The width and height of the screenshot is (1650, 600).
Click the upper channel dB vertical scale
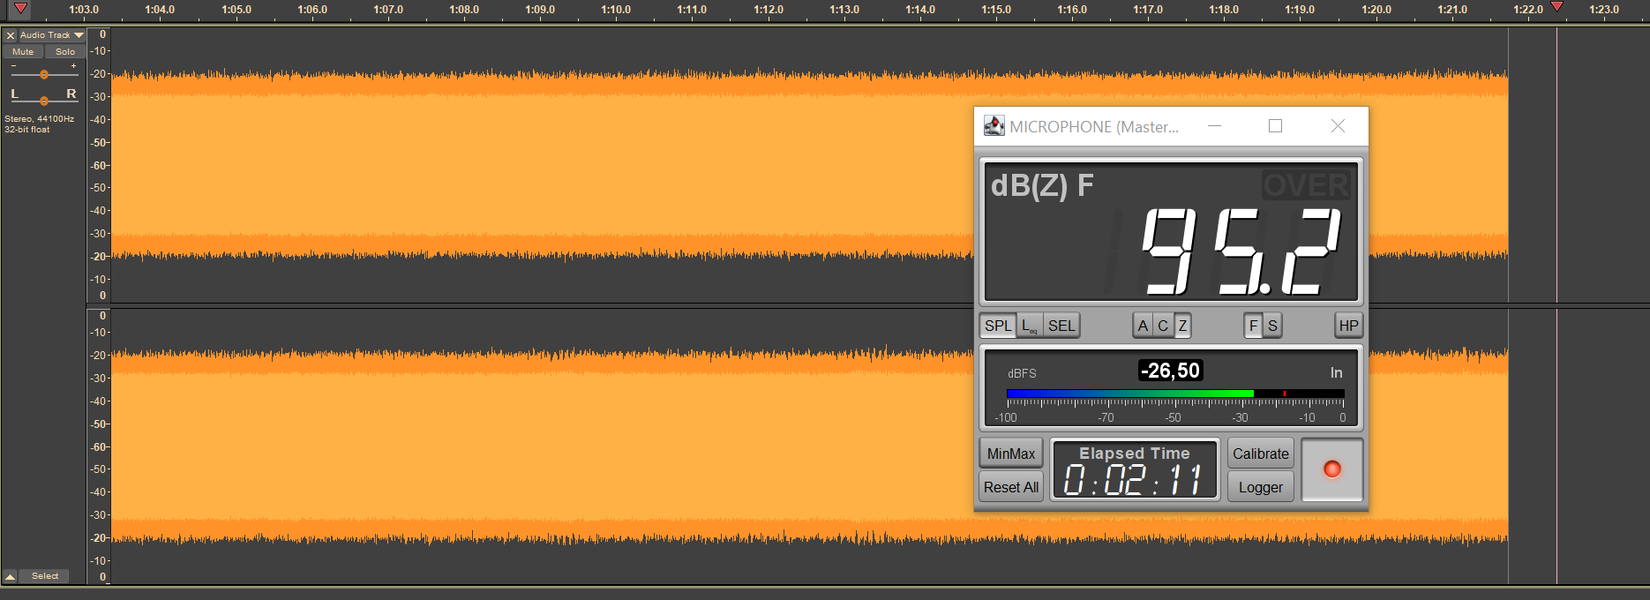tap(98, 165)
